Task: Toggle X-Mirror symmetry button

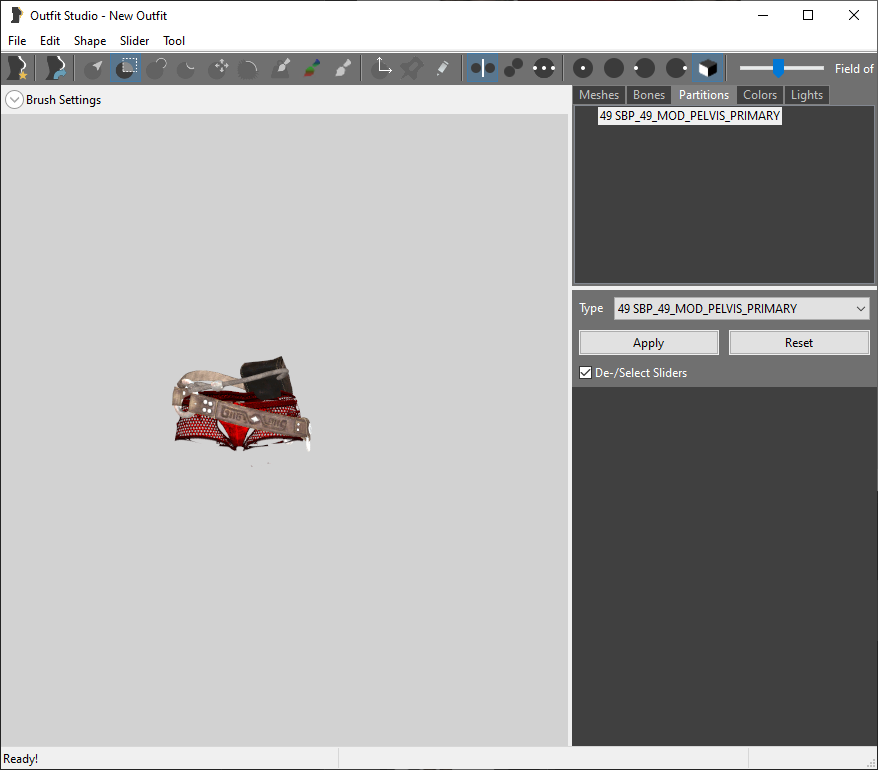Action: click(x=482, y=68)
